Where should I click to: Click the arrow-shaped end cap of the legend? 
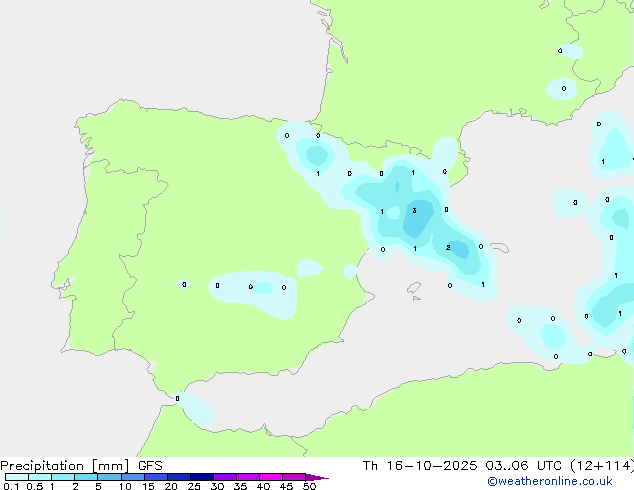[x=317, y=477]
